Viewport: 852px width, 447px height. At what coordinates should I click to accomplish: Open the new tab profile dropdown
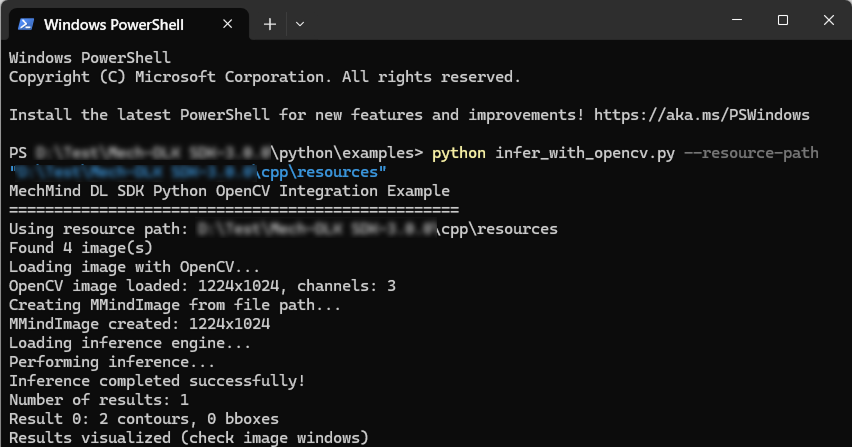click(x=299, y=24)
